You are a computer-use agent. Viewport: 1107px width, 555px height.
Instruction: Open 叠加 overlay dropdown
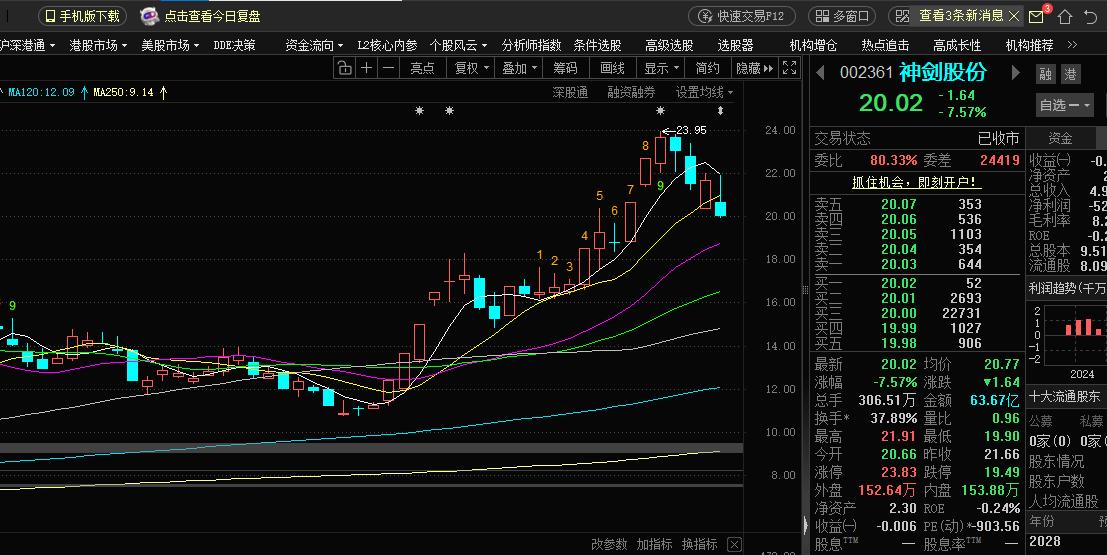pyautogui.click(x=518, y=68)
